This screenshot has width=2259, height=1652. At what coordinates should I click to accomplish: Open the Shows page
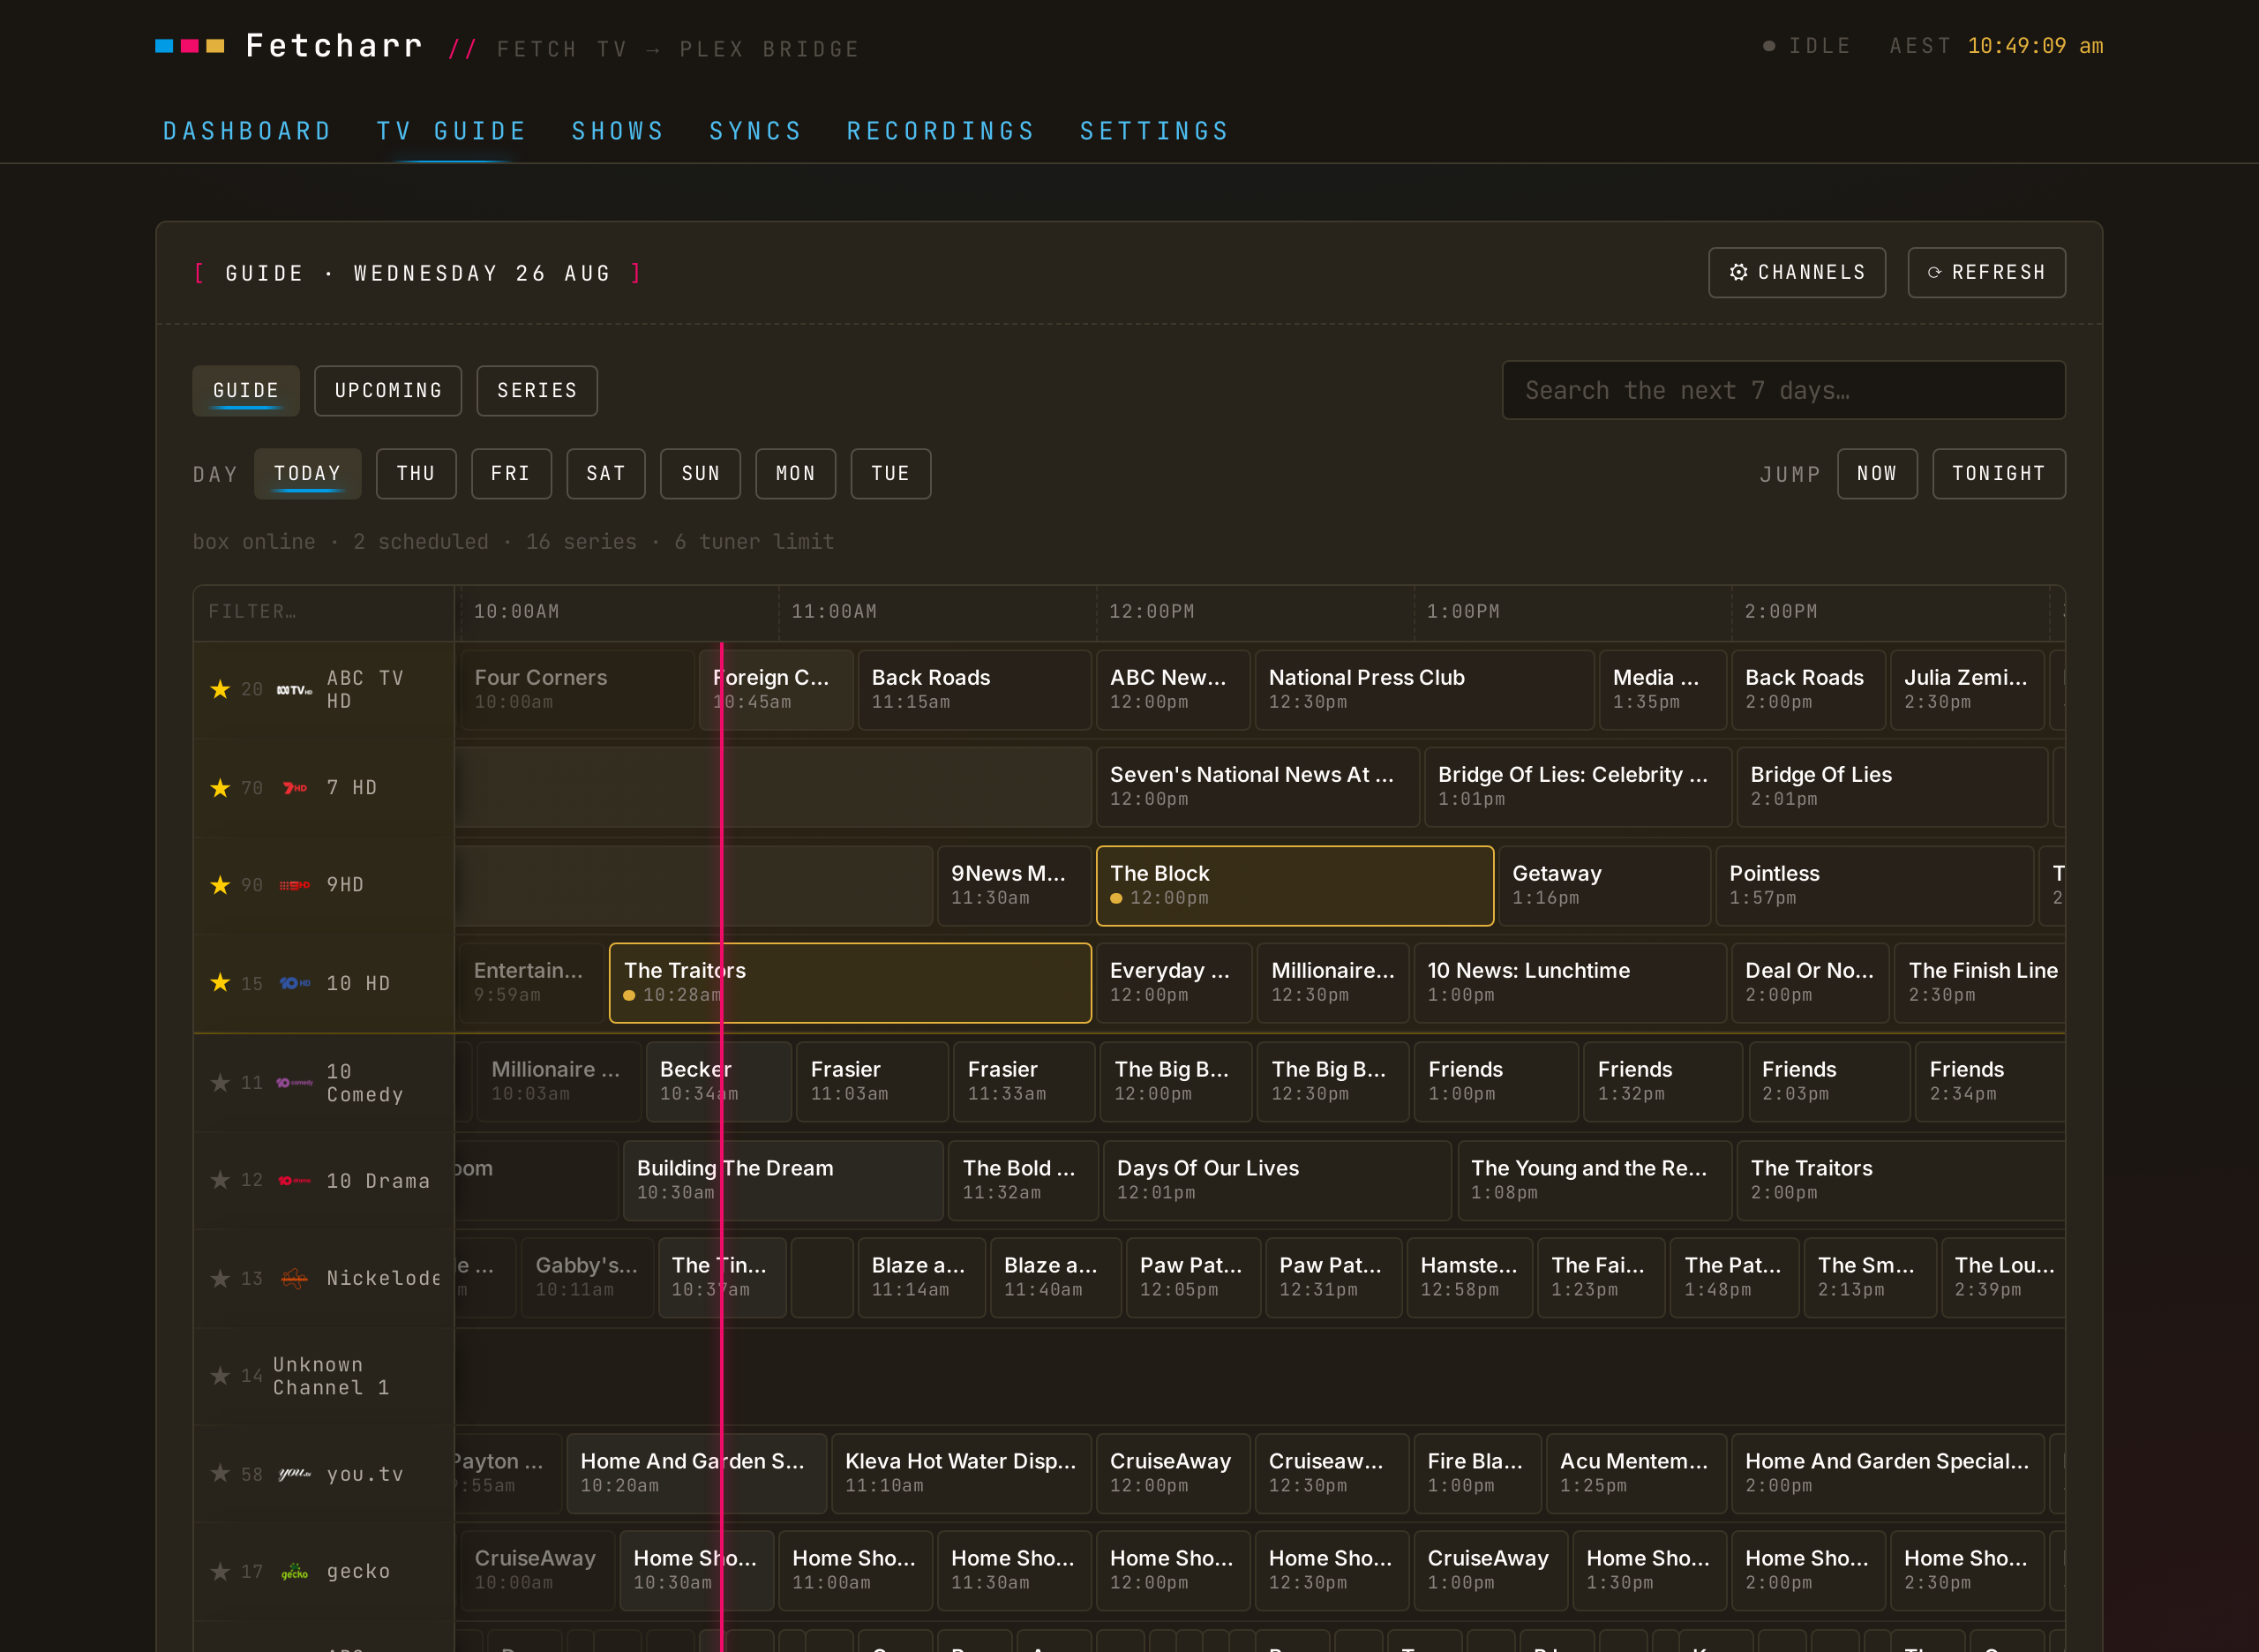pos(618,131)
